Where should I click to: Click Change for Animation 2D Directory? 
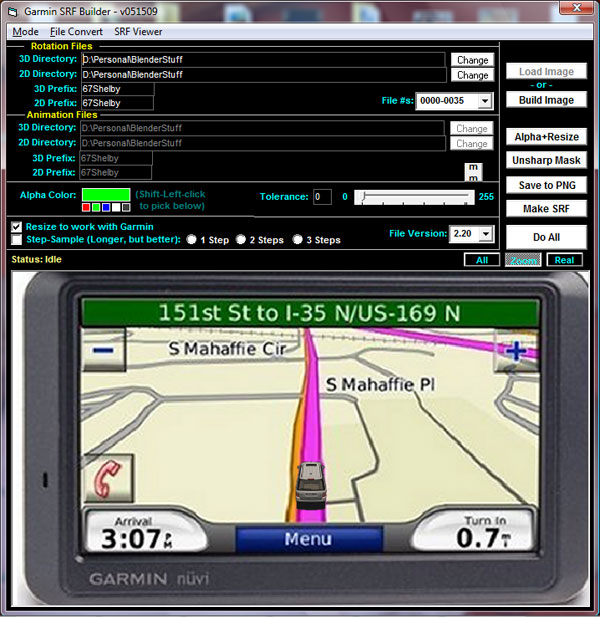(x=471, y=143)
